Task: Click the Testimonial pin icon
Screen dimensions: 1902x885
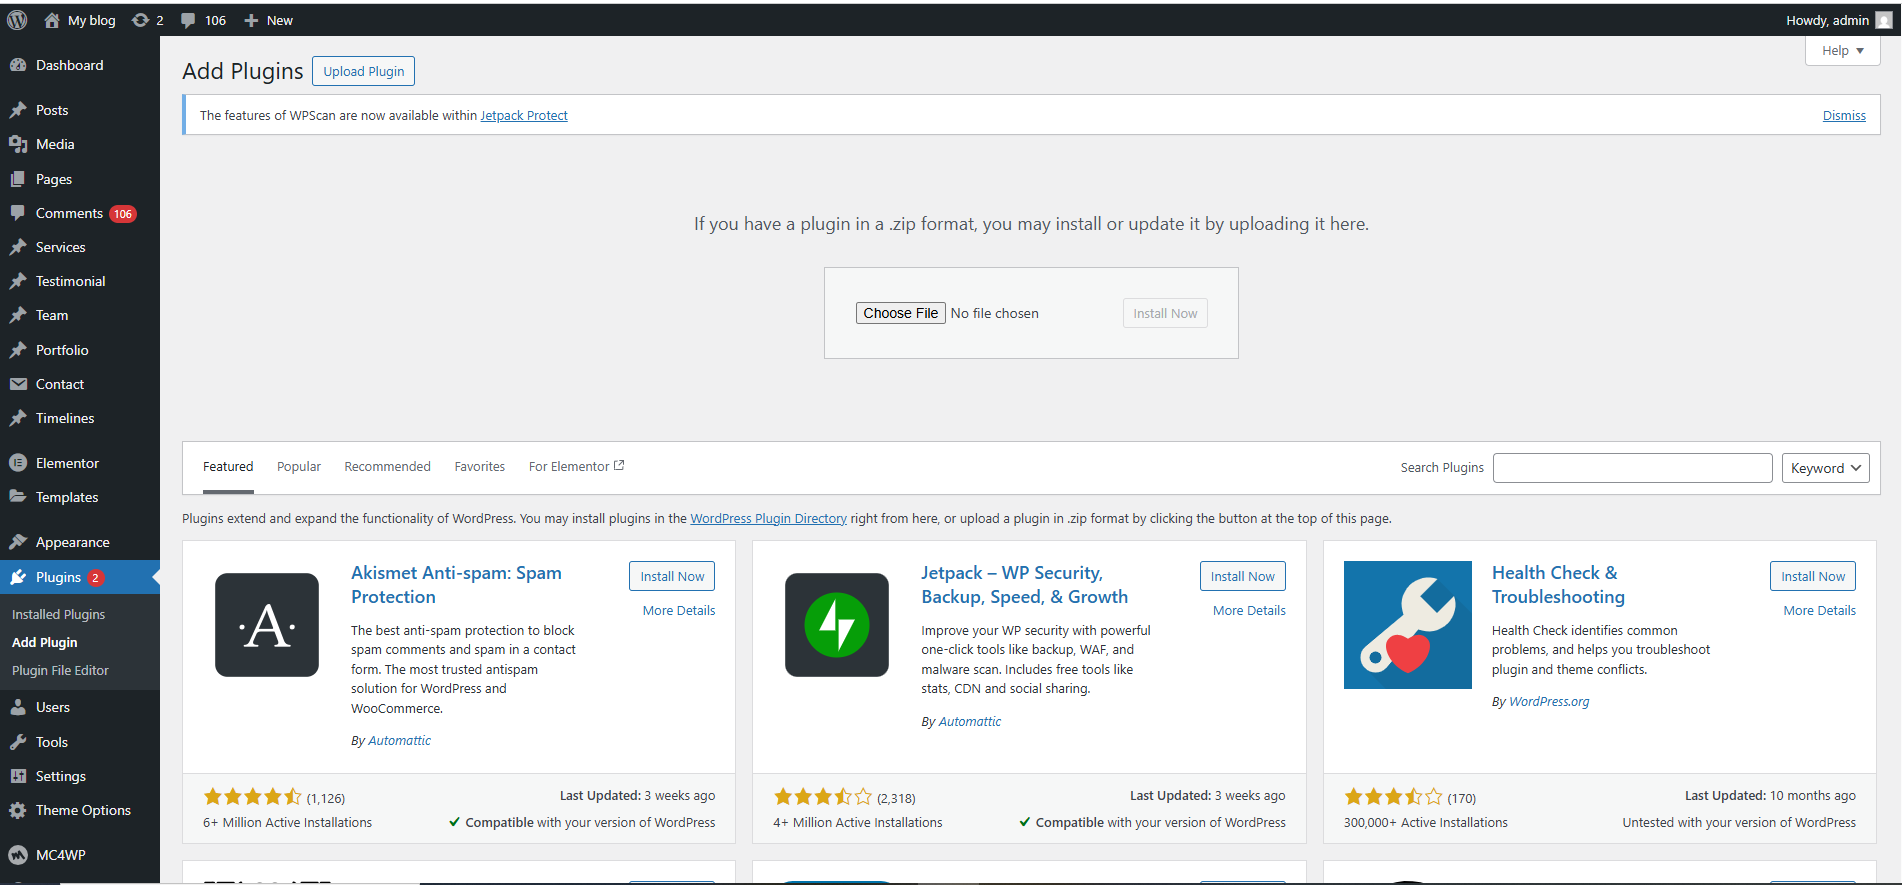Action: [x=18, y=281]
